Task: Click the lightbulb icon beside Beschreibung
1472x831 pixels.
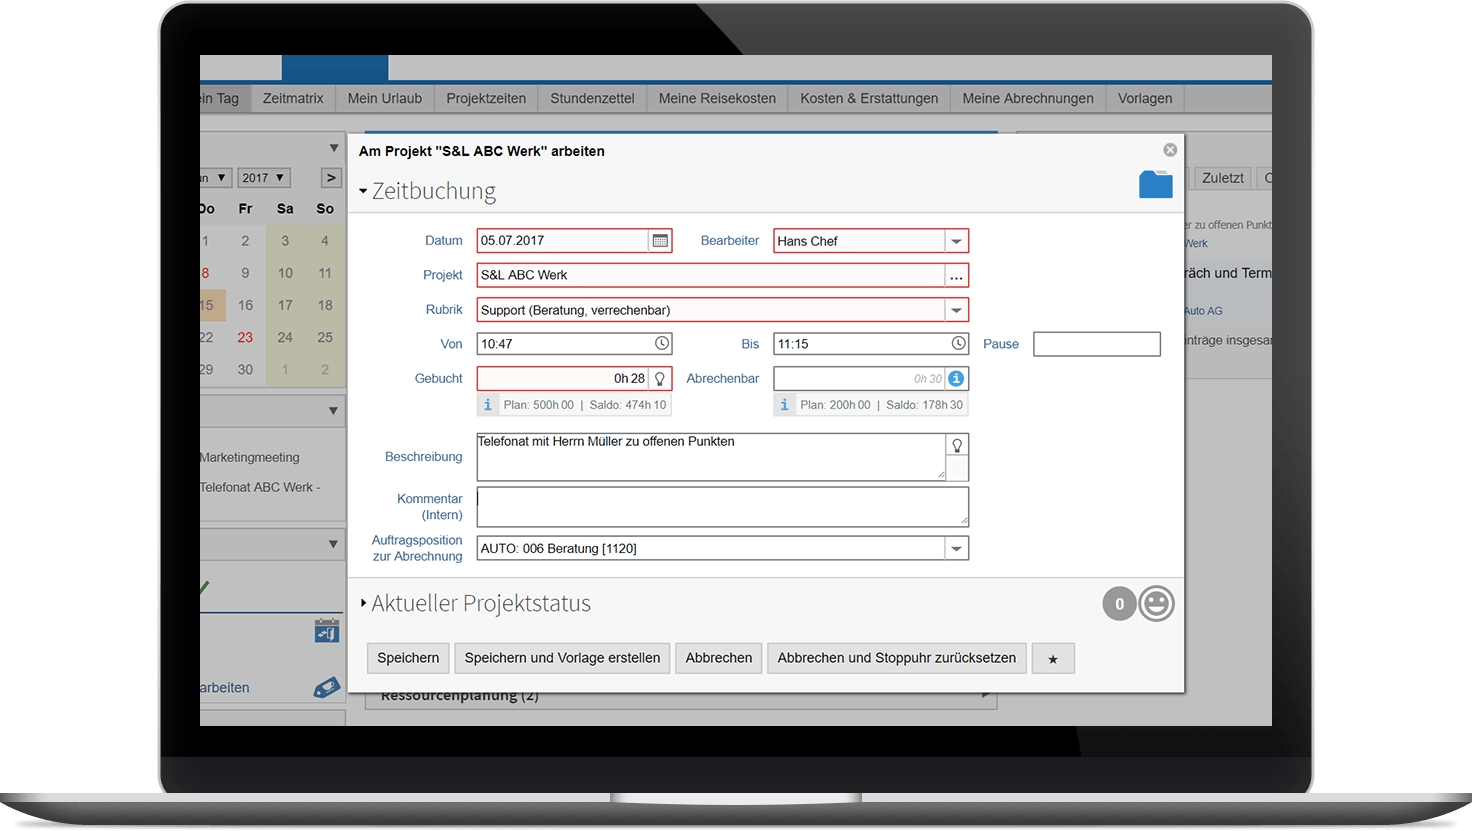Action: tap(957, 446)
